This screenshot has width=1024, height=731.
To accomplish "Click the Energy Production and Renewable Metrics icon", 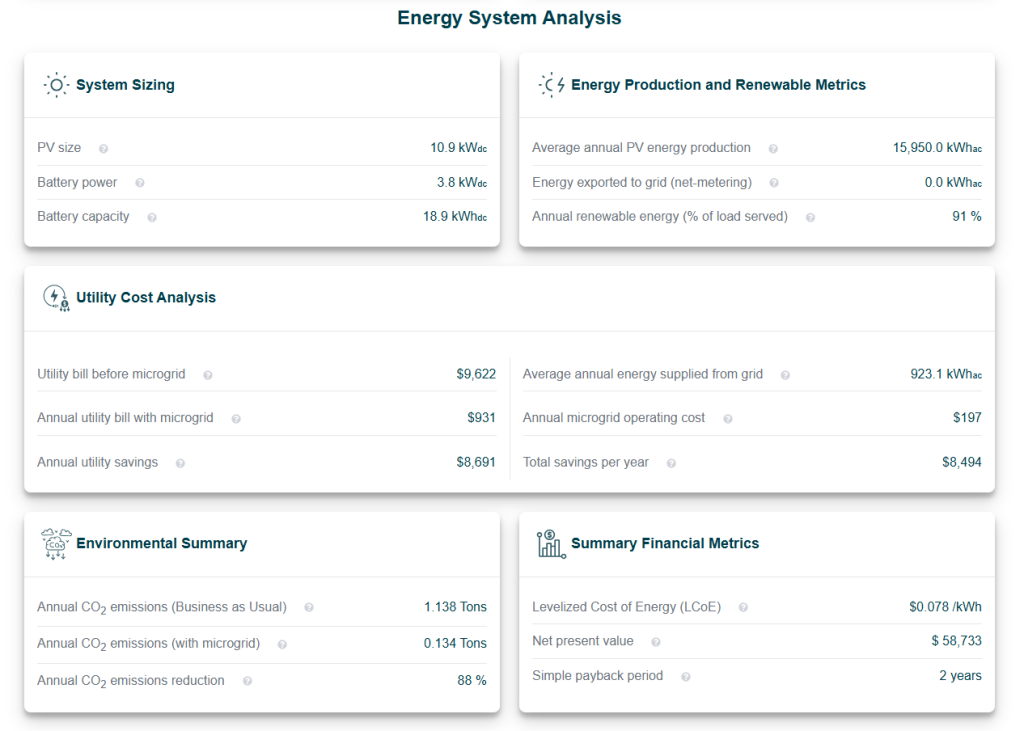I will (x=551, y=85).
